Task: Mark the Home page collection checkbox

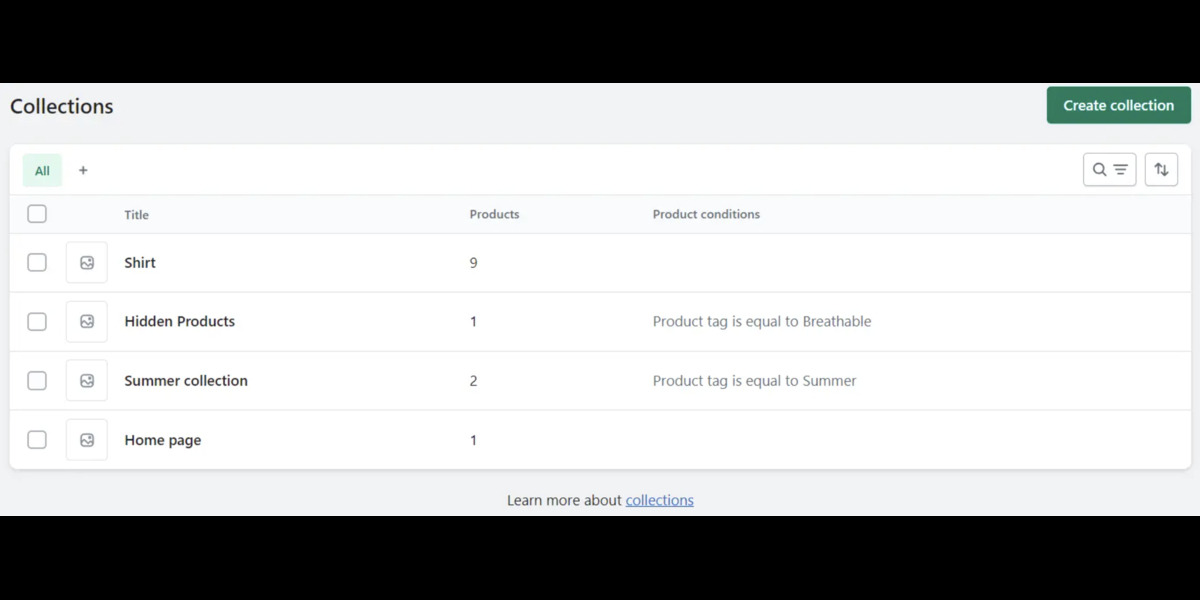Action: tap(37, 440)
